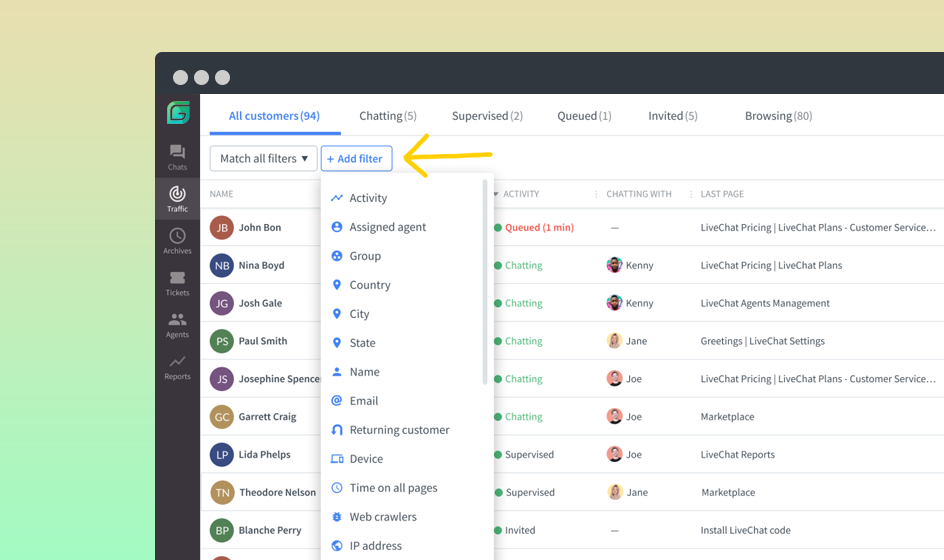Click Joe's avatar in Lida Phelps row
Viewport: 944px width, 560px height.
[x=614, y=454]
